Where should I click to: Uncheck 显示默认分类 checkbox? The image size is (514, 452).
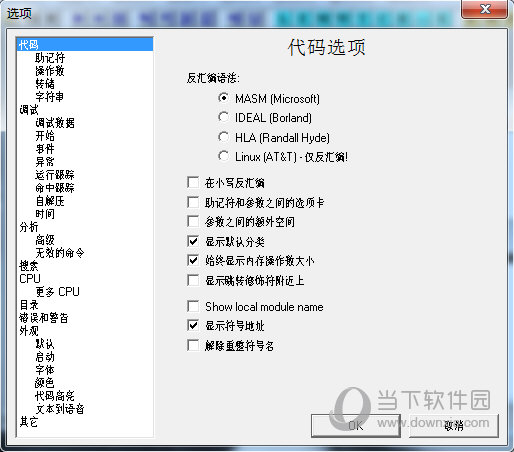[x=193, y=241]
